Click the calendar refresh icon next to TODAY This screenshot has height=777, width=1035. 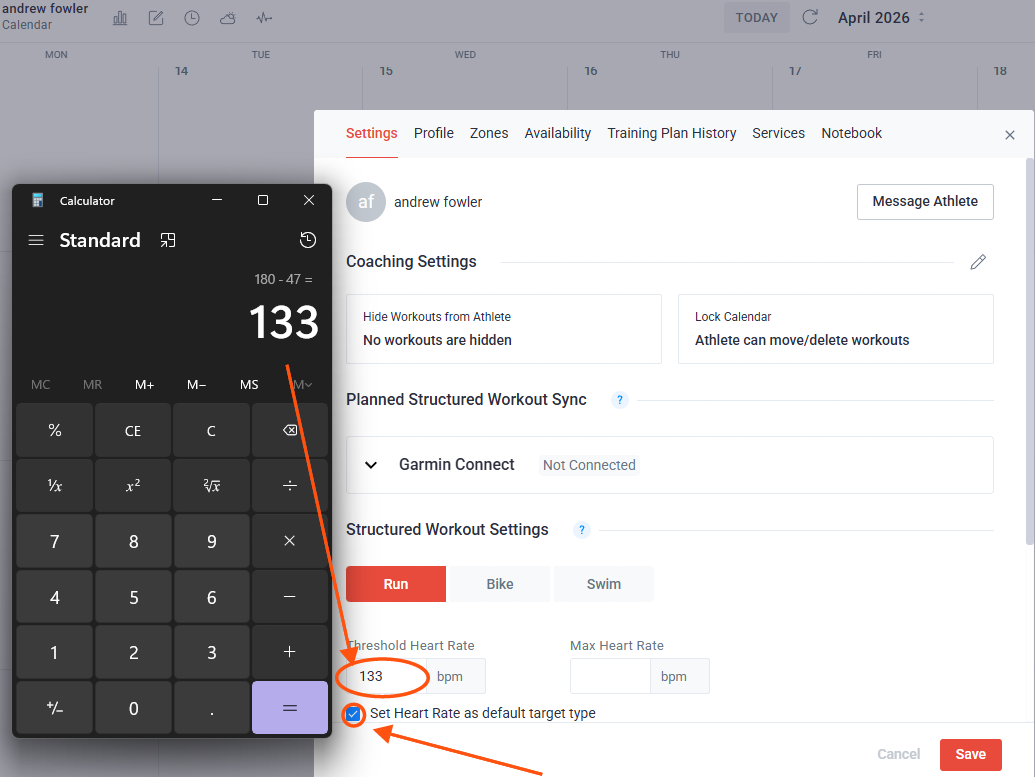(810, 17)
